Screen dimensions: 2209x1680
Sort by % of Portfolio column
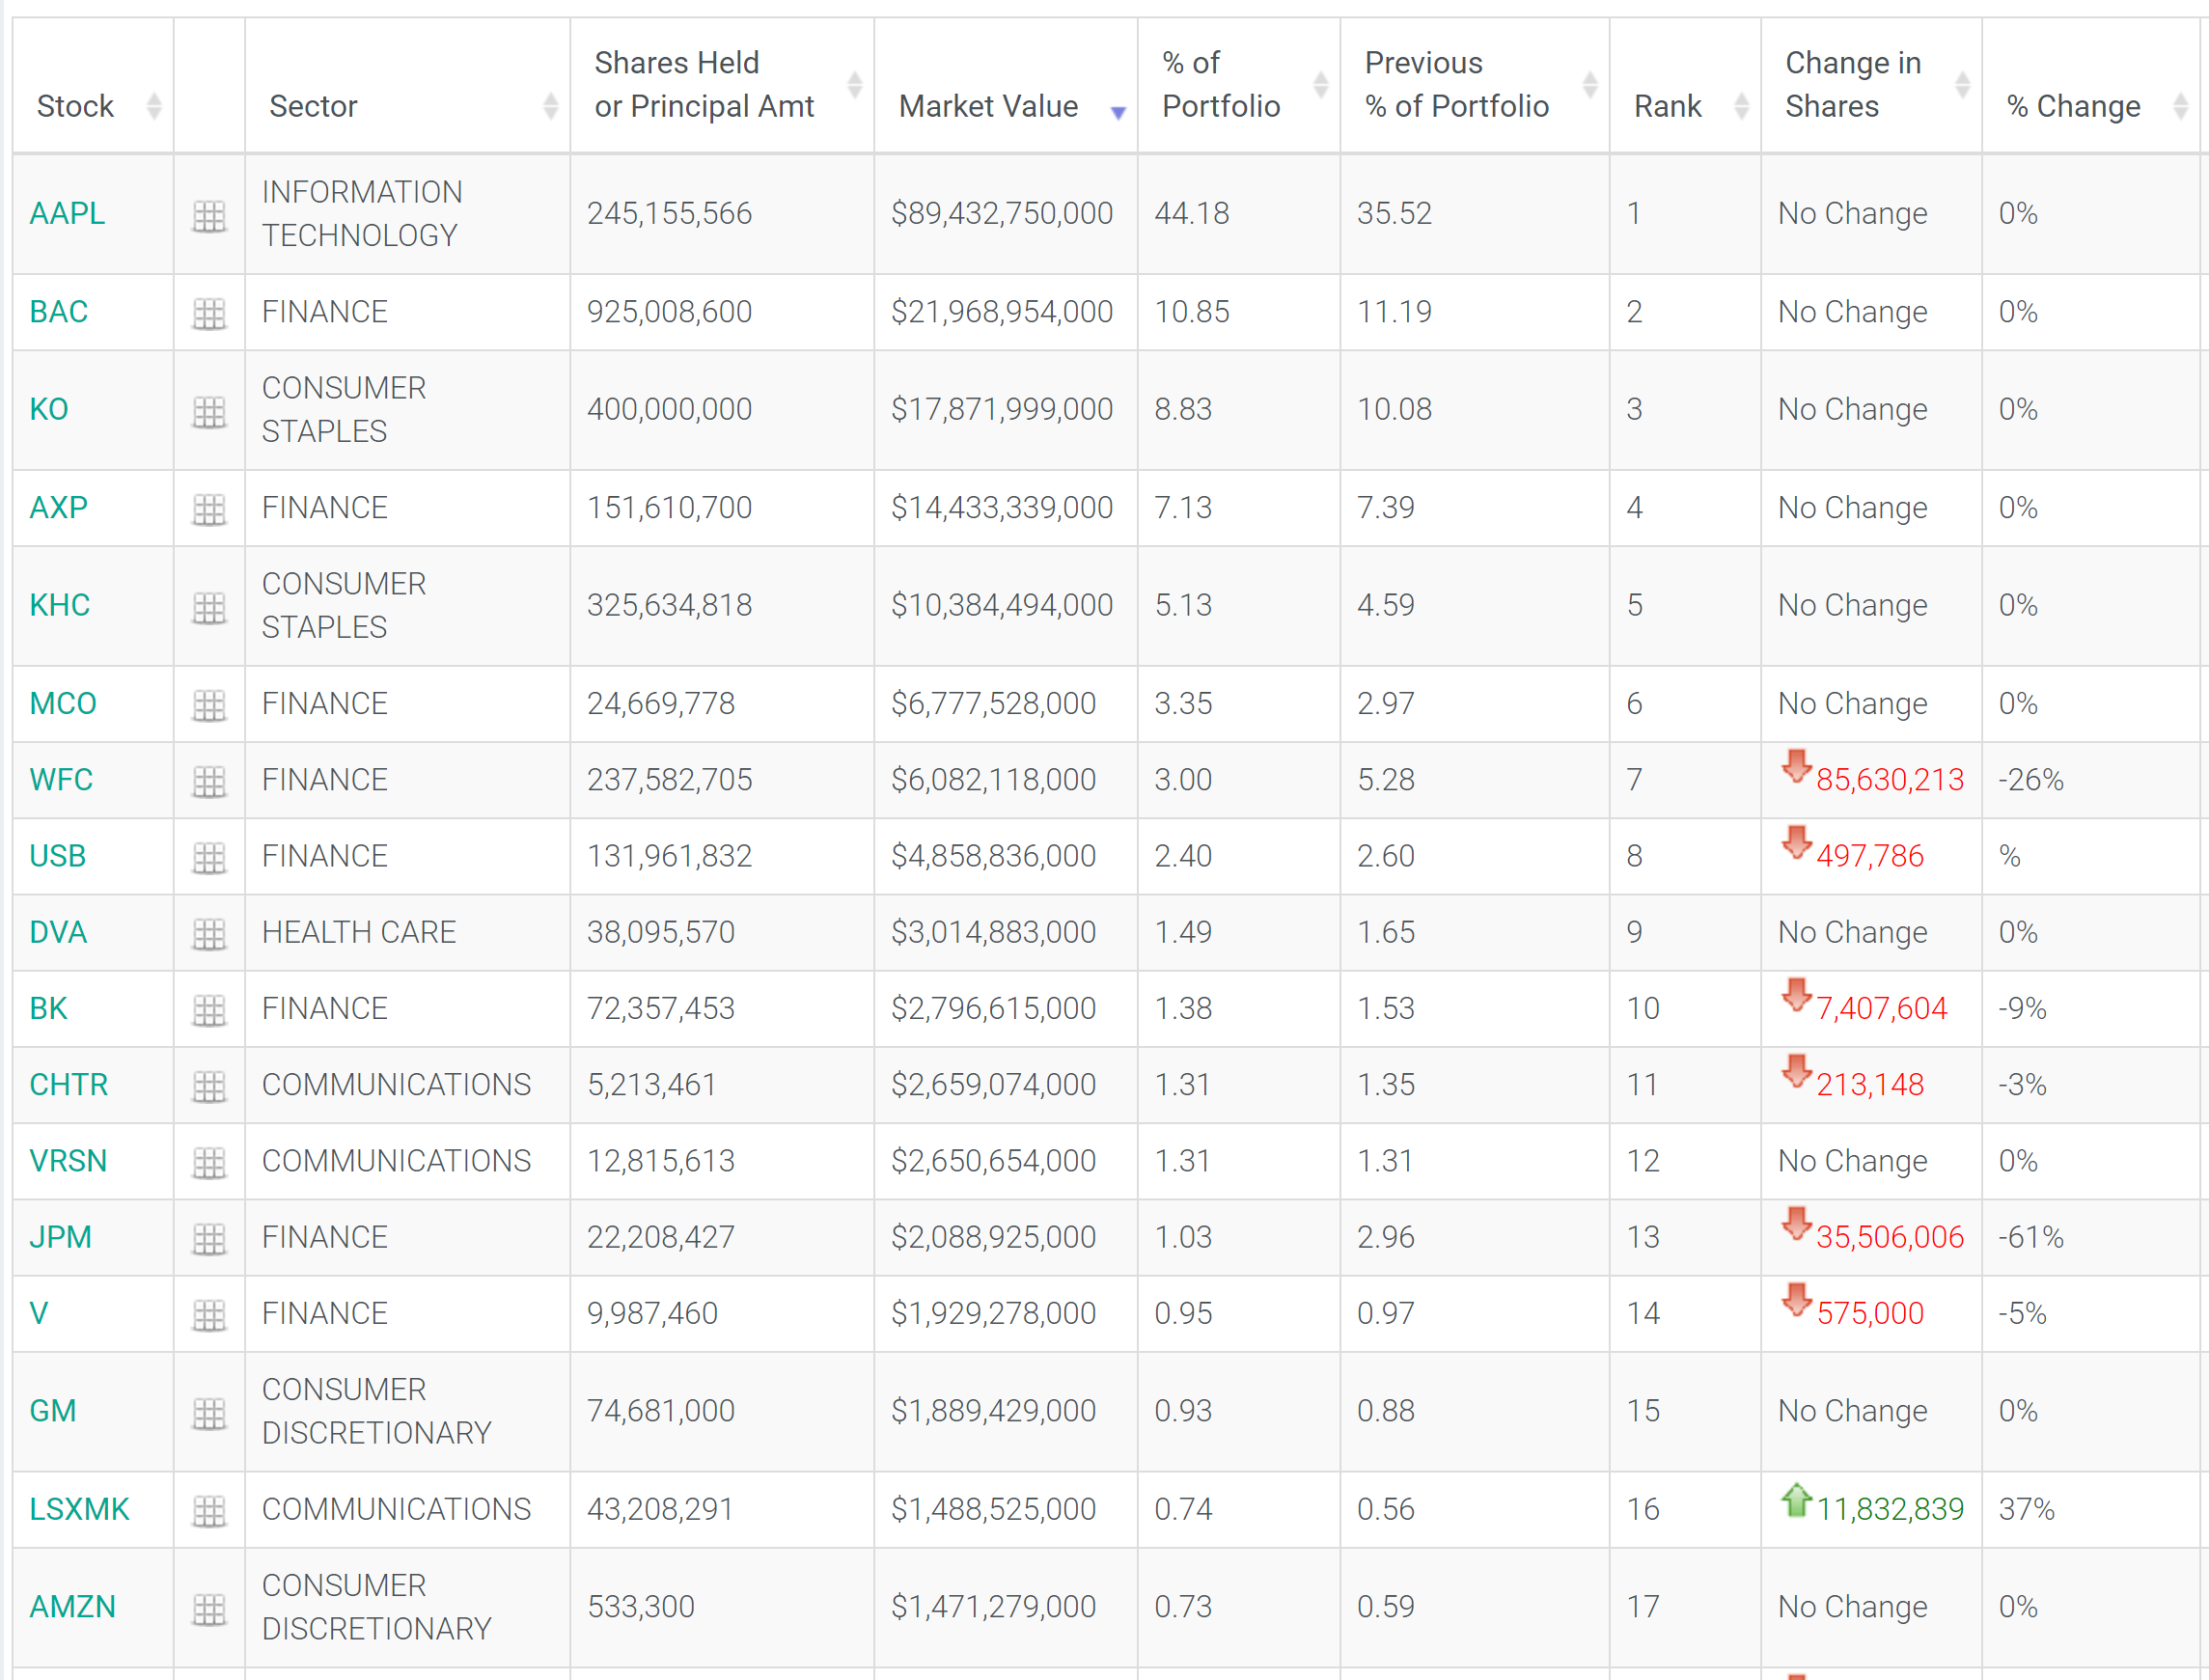[x=1239, y=86]
